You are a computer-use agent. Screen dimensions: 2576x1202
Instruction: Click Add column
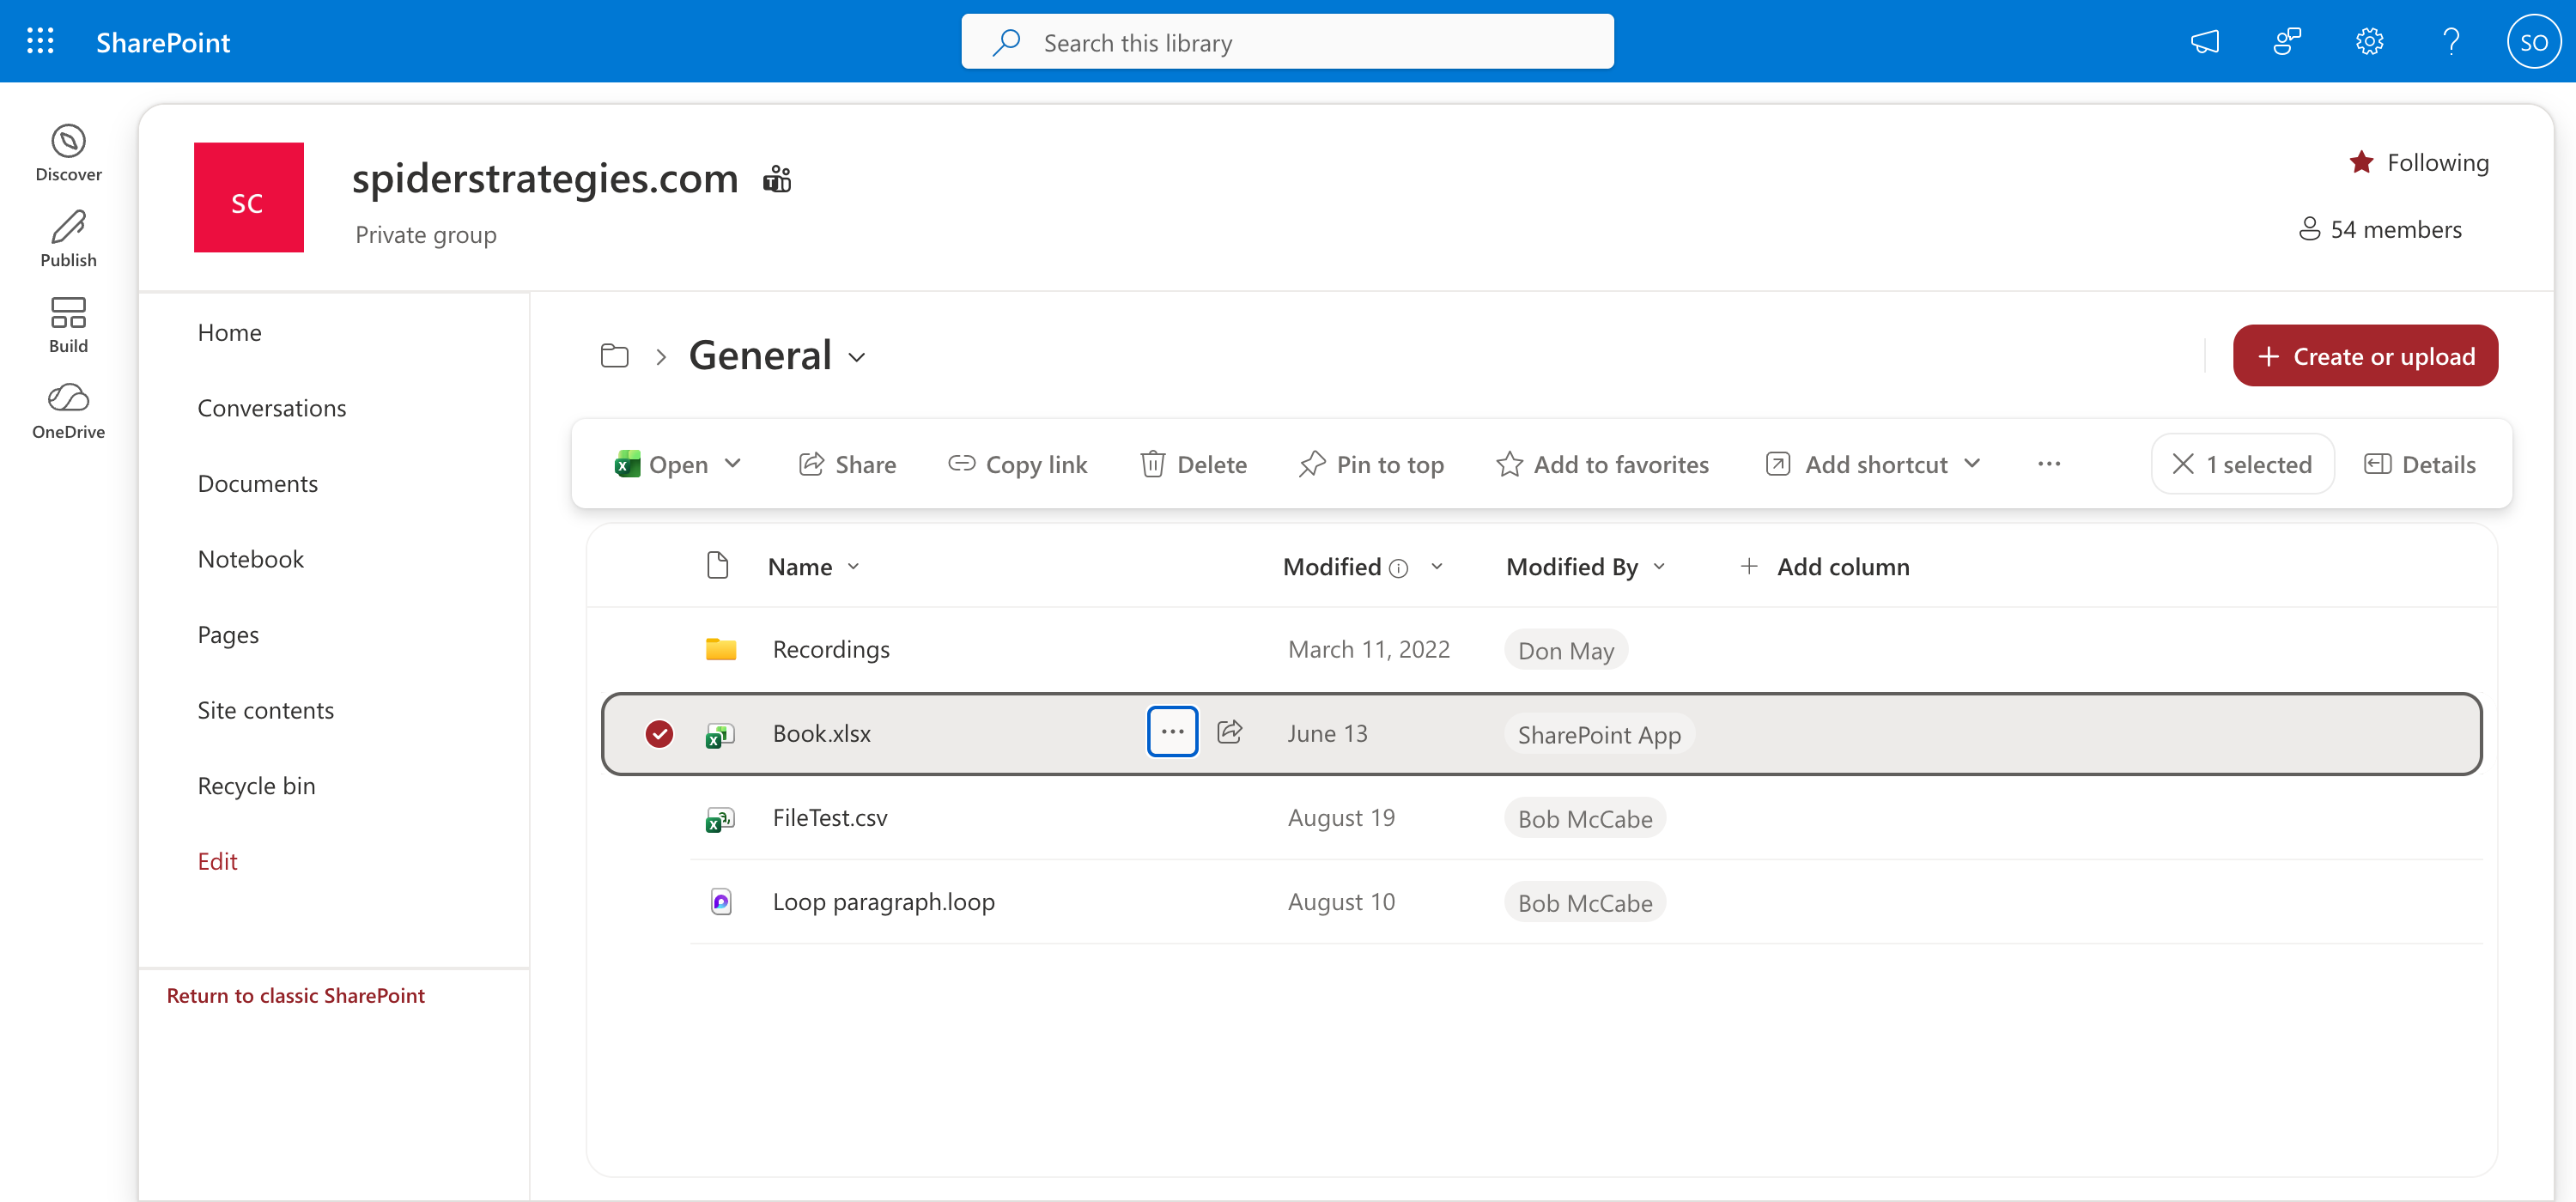pos(1825,566)
